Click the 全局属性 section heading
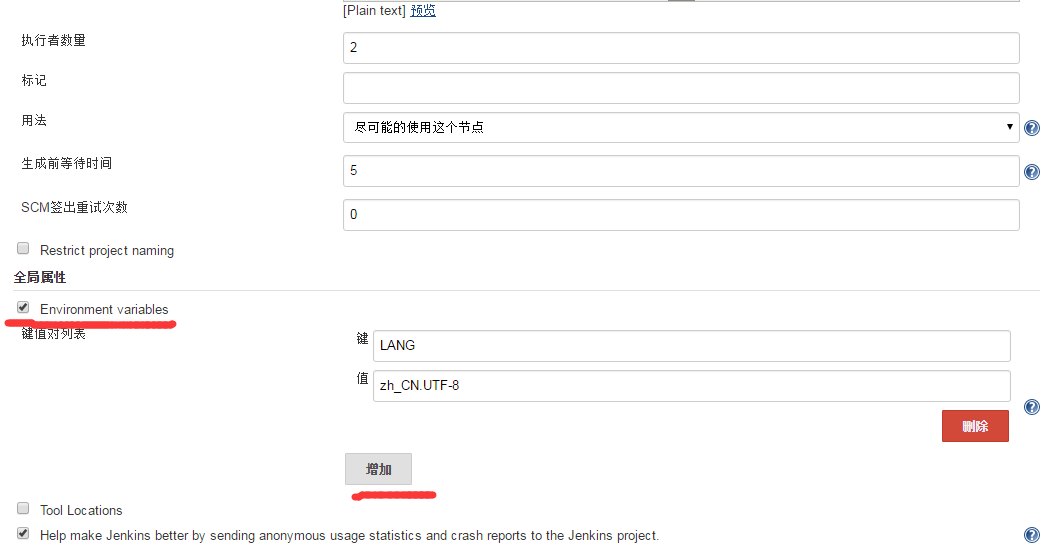 point(40,277)
